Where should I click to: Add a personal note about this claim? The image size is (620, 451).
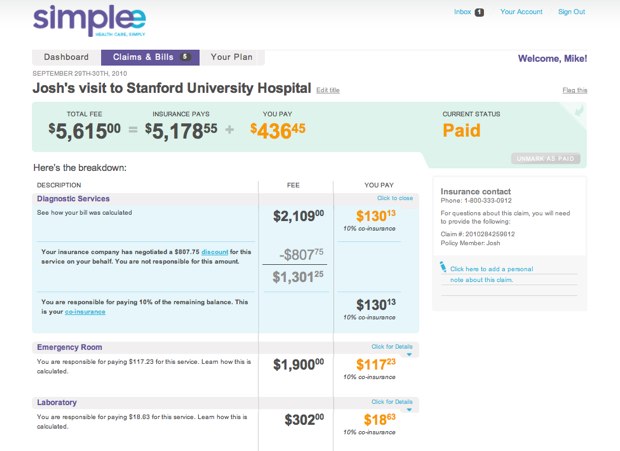point(490,269)
